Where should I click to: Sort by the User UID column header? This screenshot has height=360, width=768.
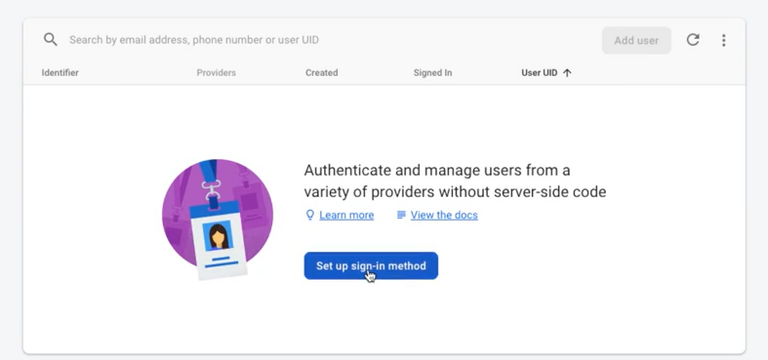point(539,73)
